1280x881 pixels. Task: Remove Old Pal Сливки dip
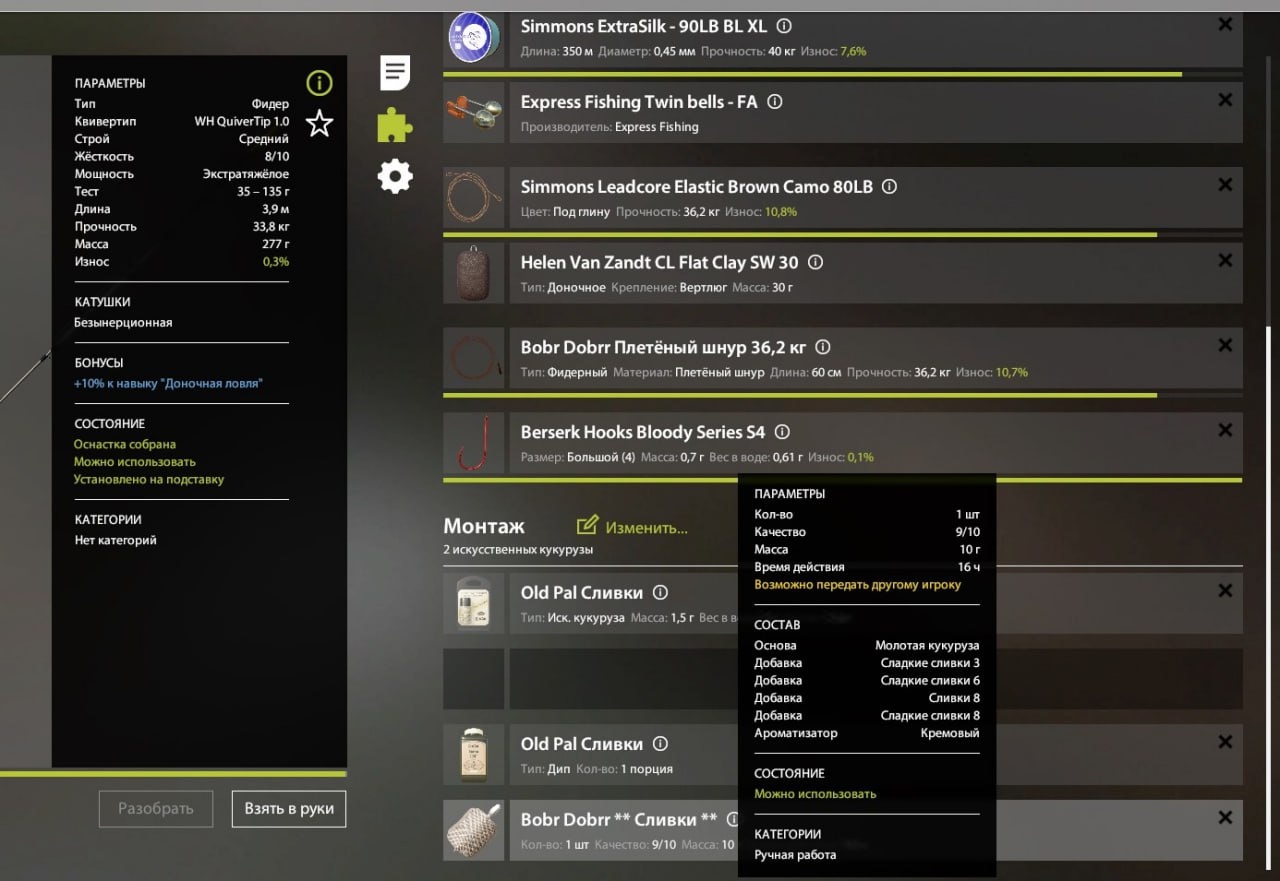tap(1225, 742)
